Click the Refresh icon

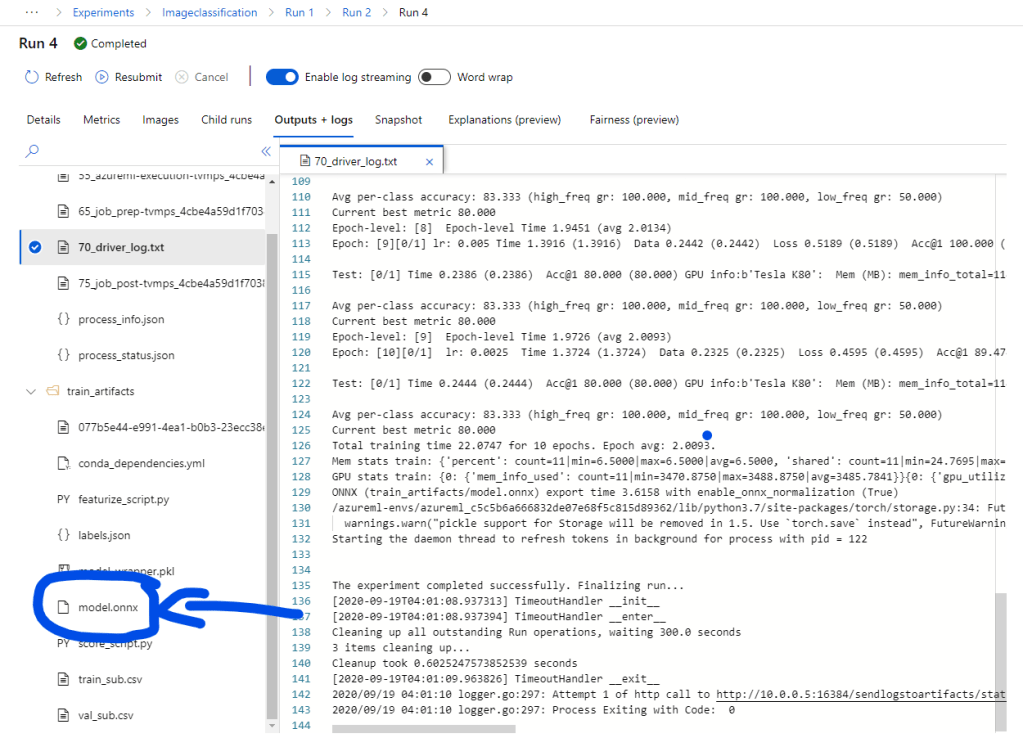(x=31, y=77)
